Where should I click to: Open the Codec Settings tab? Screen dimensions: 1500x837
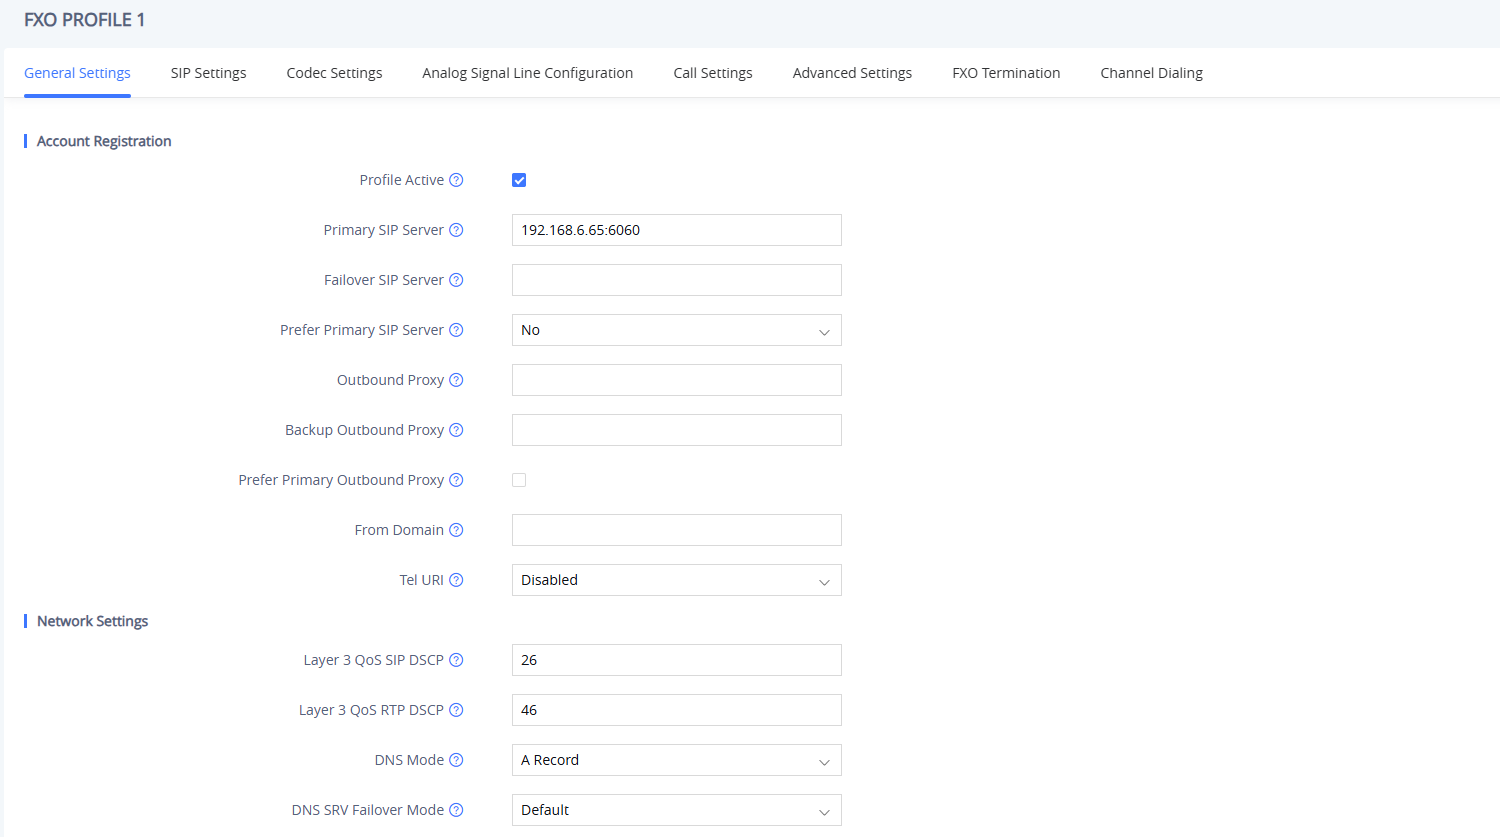click(334, 73)
